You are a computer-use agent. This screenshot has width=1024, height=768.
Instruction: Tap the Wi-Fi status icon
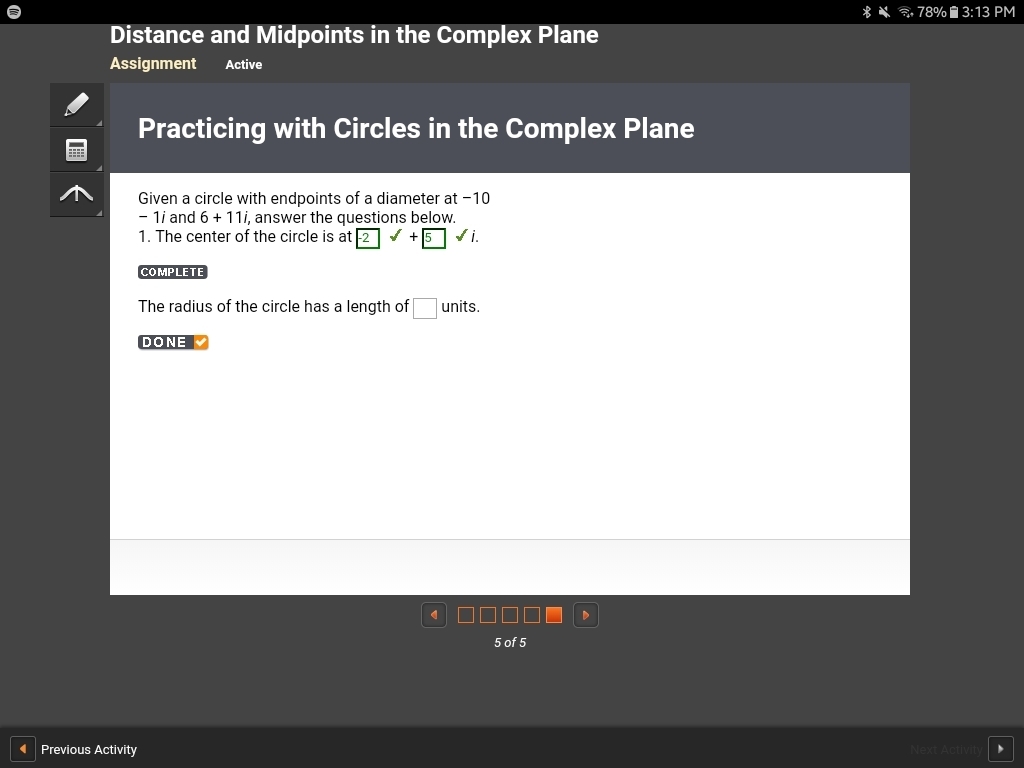905,12
